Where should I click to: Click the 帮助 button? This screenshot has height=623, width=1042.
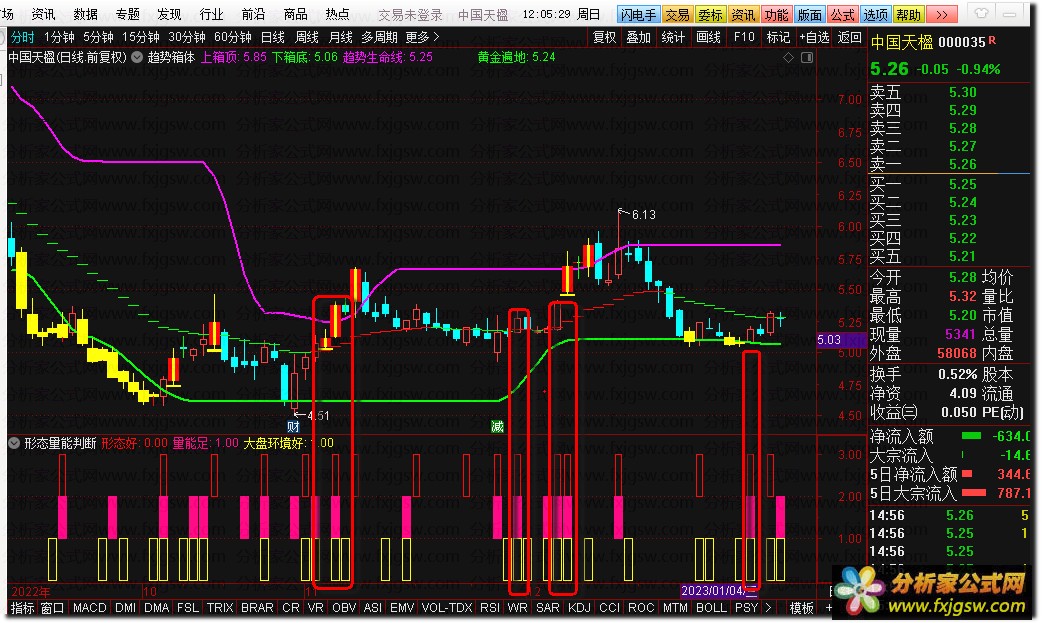pyautogui.click(x=908, y=15)
